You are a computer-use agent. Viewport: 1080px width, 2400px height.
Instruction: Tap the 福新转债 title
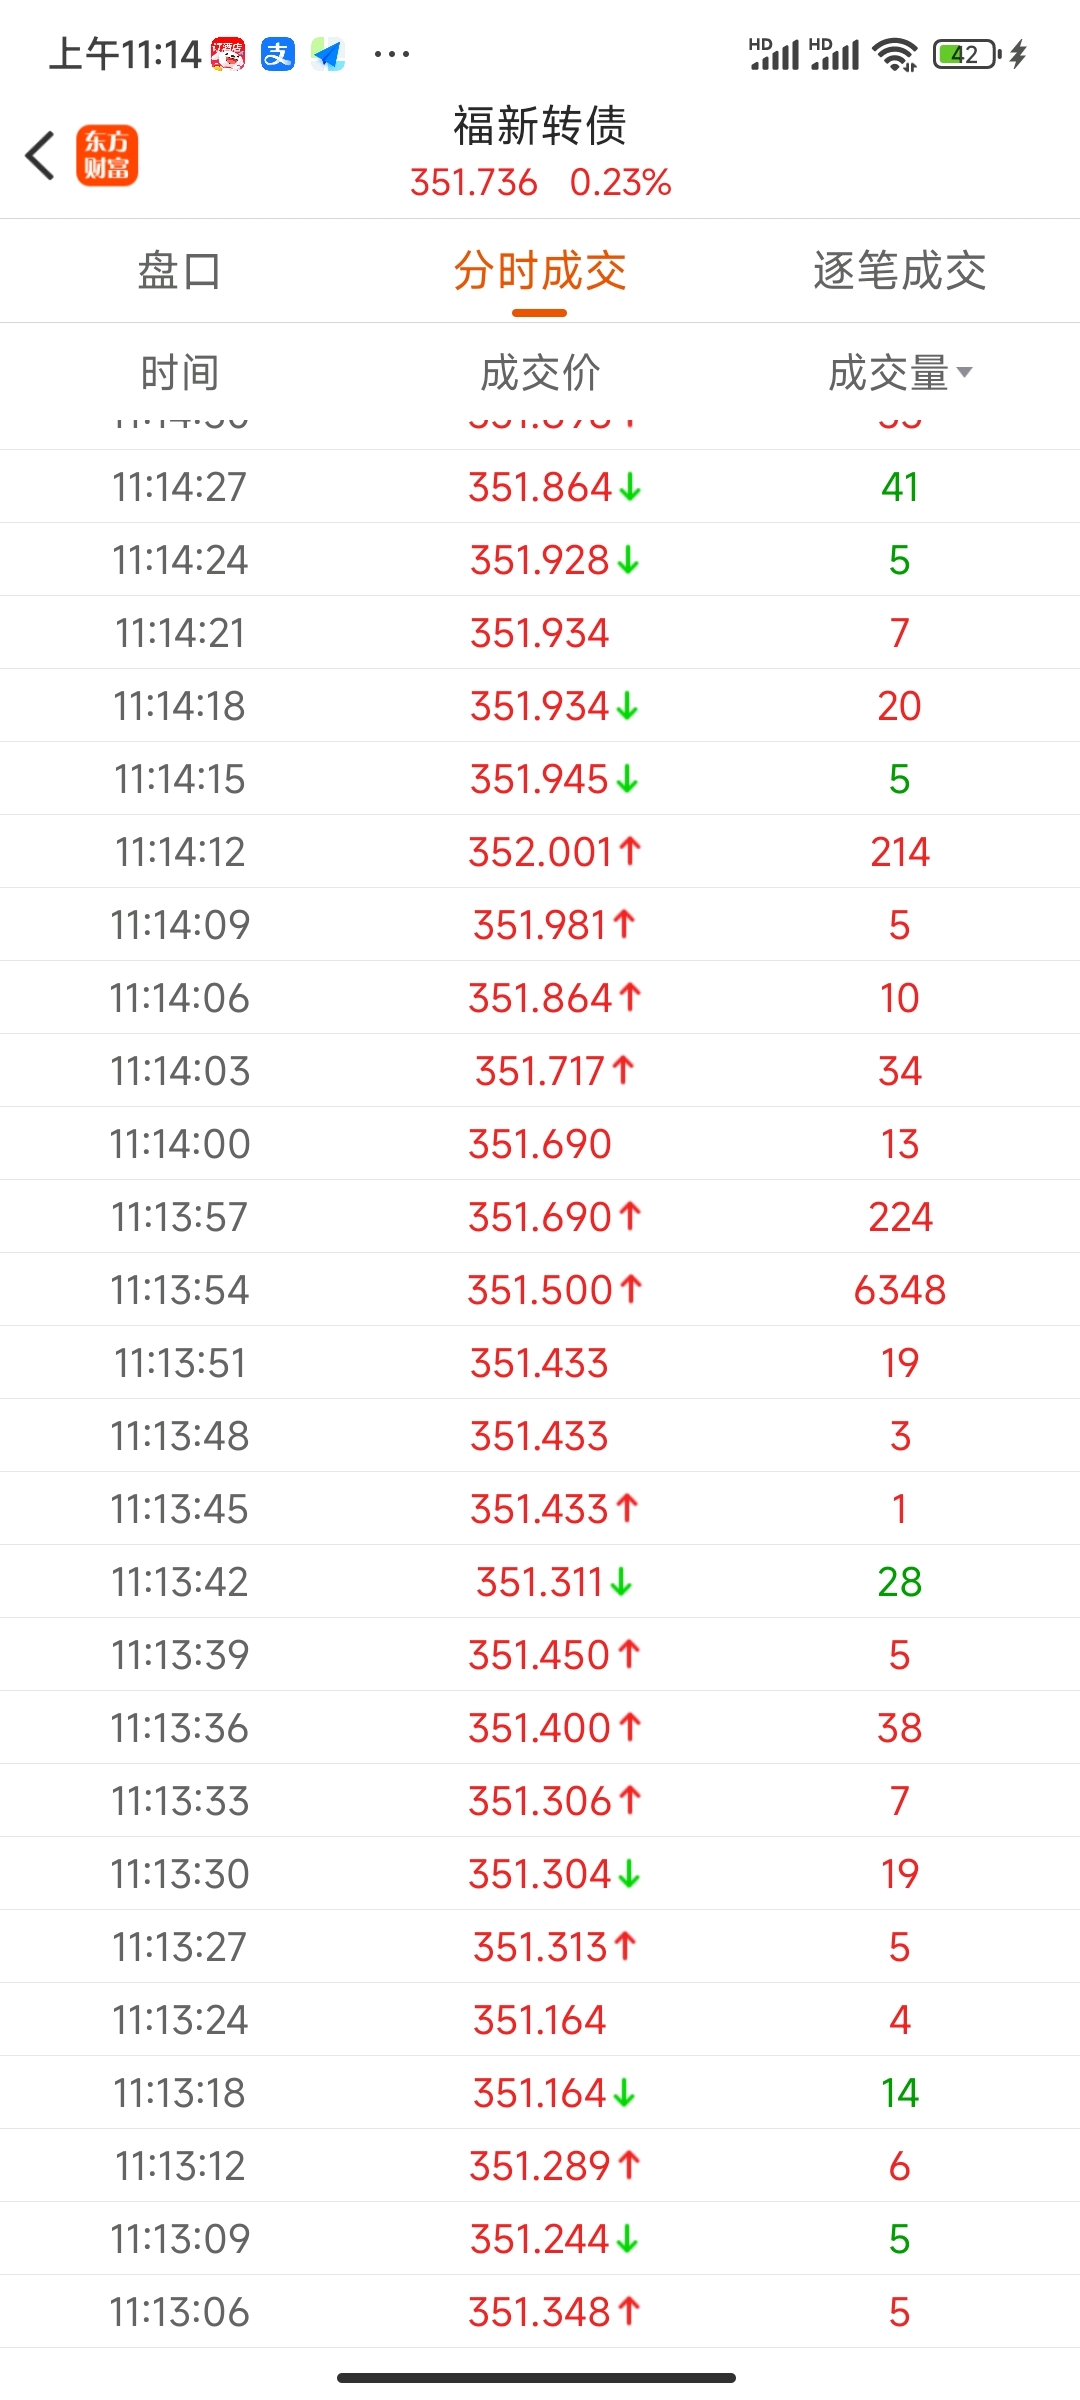click(540, 126)
